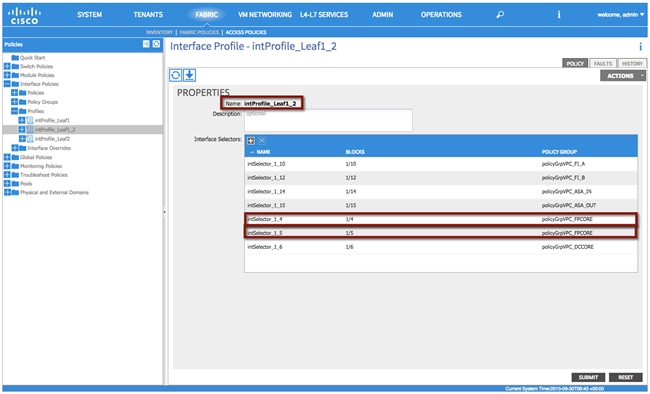650x394 pixels.
Task: Switch to the POLICY tab
Action: tap(575, 63)
